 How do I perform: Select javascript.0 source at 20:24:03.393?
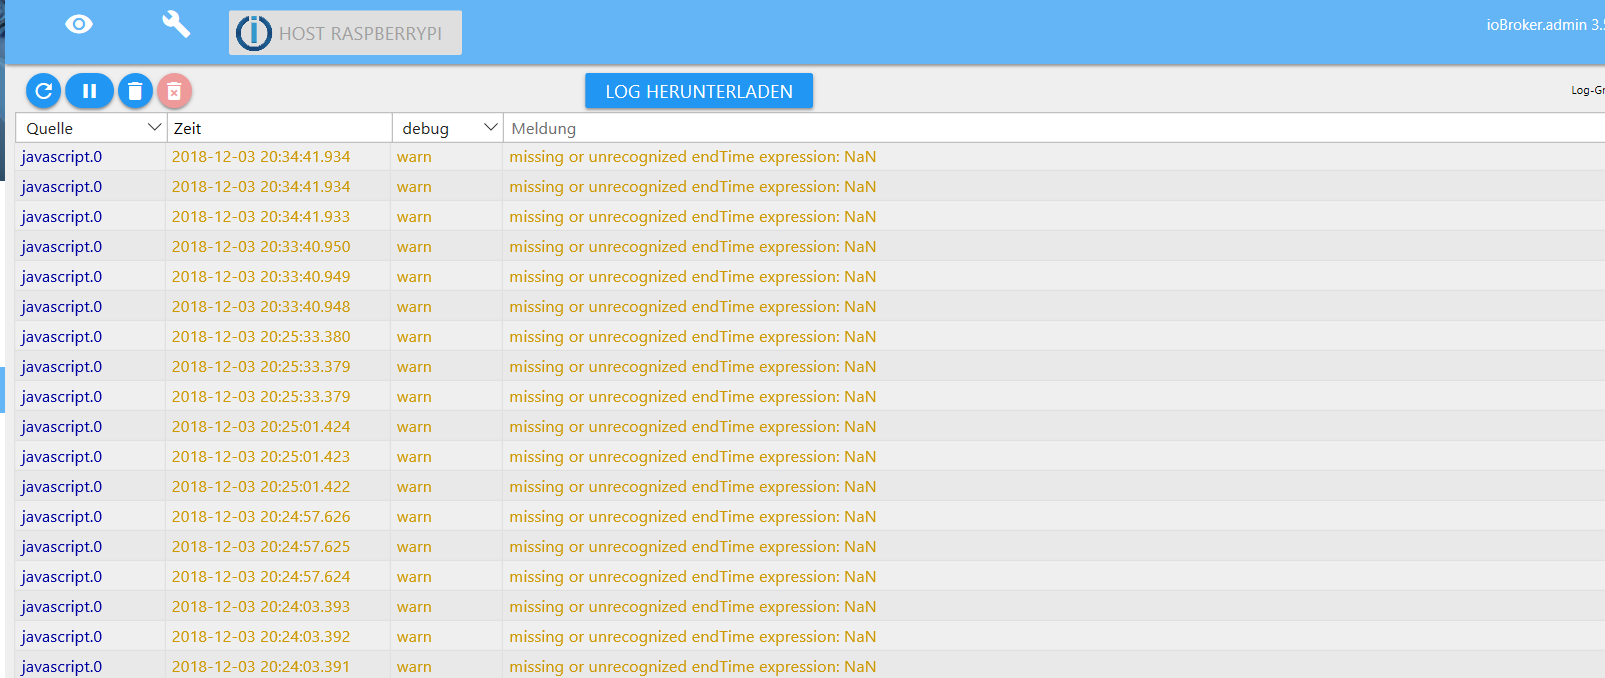click(62, 607)
